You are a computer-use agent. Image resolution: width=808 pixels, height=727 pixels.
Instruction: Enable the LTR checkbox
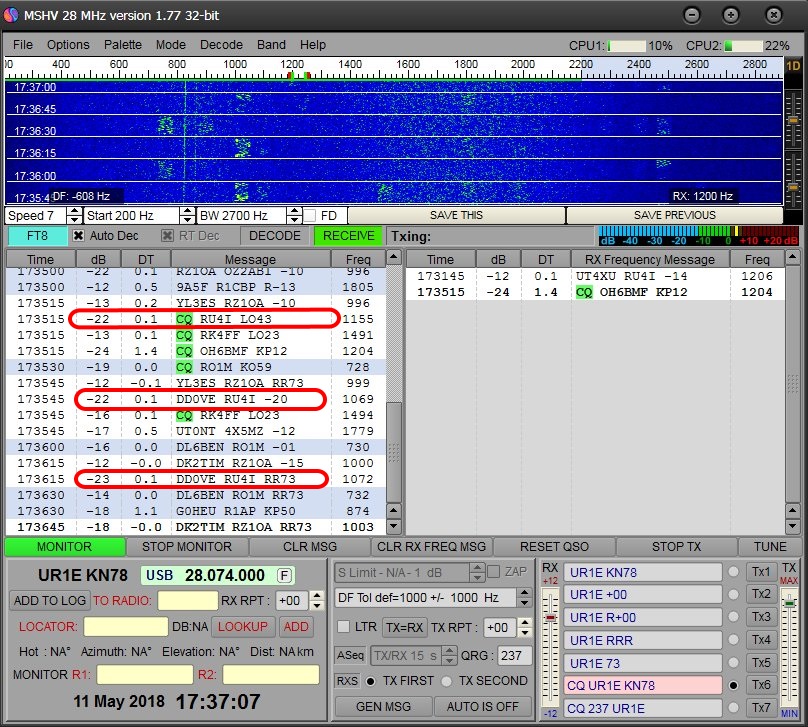pyautogui.click(x=344, y=626)
